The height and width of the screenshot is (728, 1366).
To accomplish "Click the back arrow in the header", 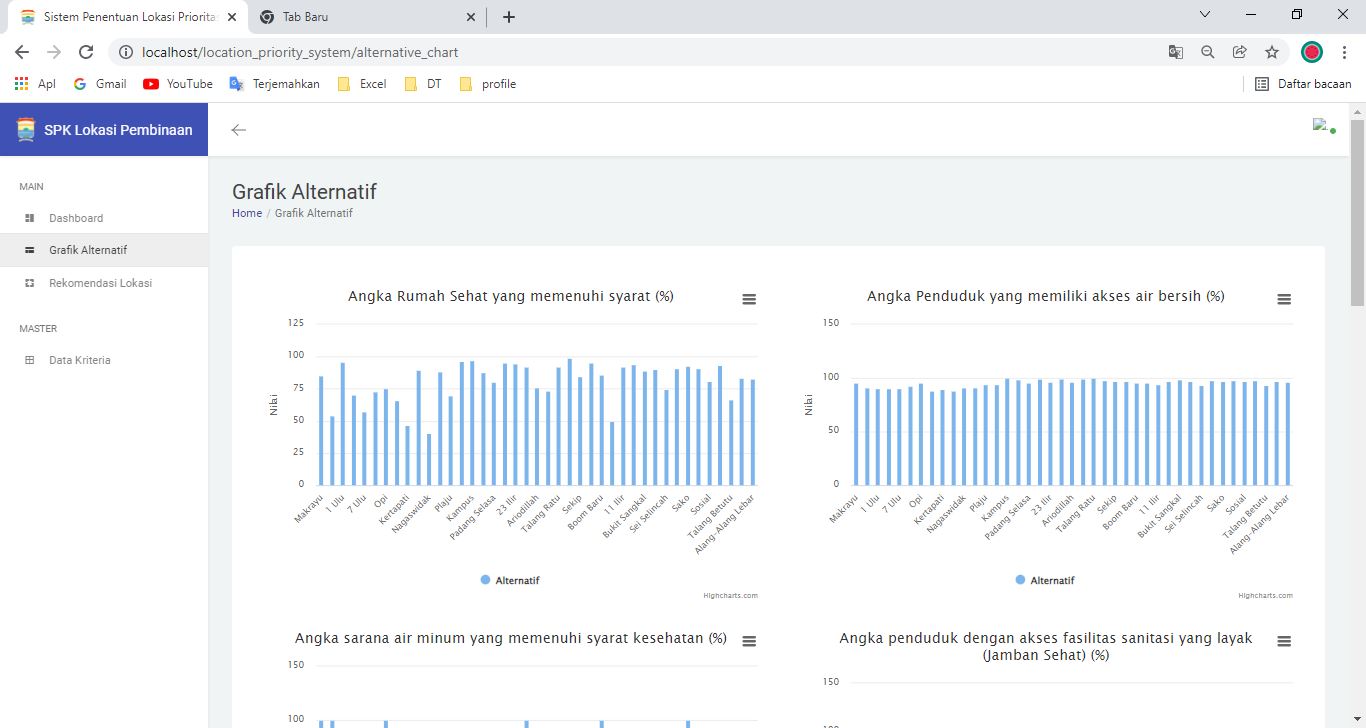I will 238,130.
